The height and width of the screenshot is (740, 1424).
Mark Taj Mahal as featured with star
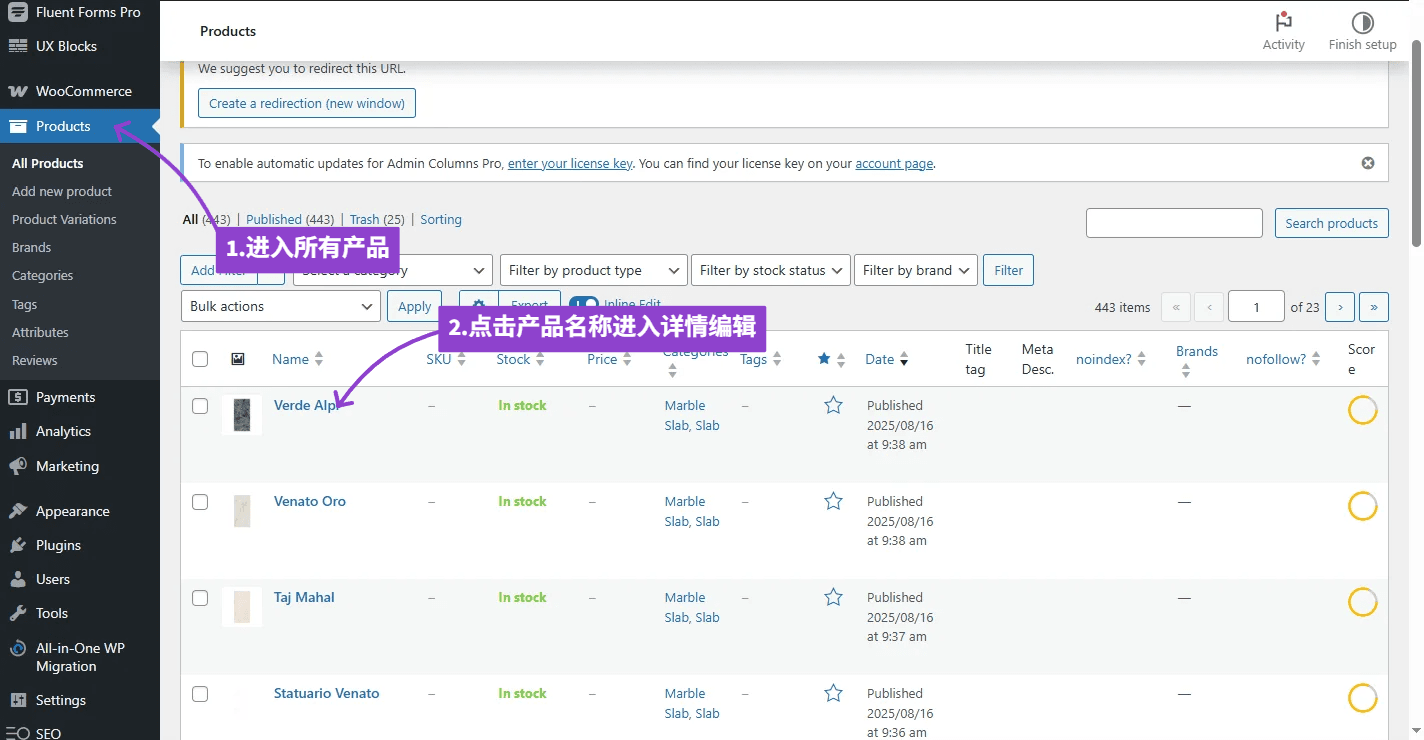coord(833,597)
